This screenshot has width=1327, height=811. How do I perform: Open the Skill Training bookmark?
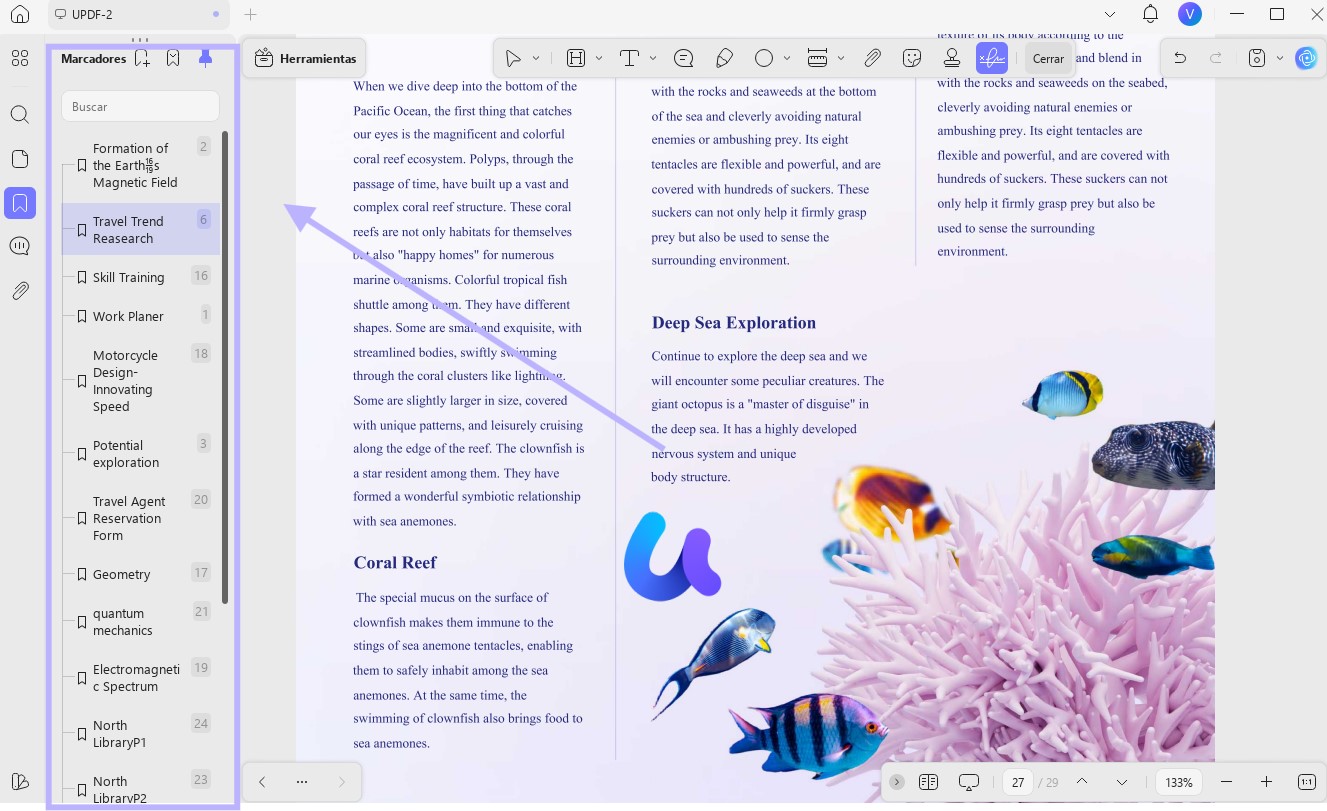(x=140, y=277)
